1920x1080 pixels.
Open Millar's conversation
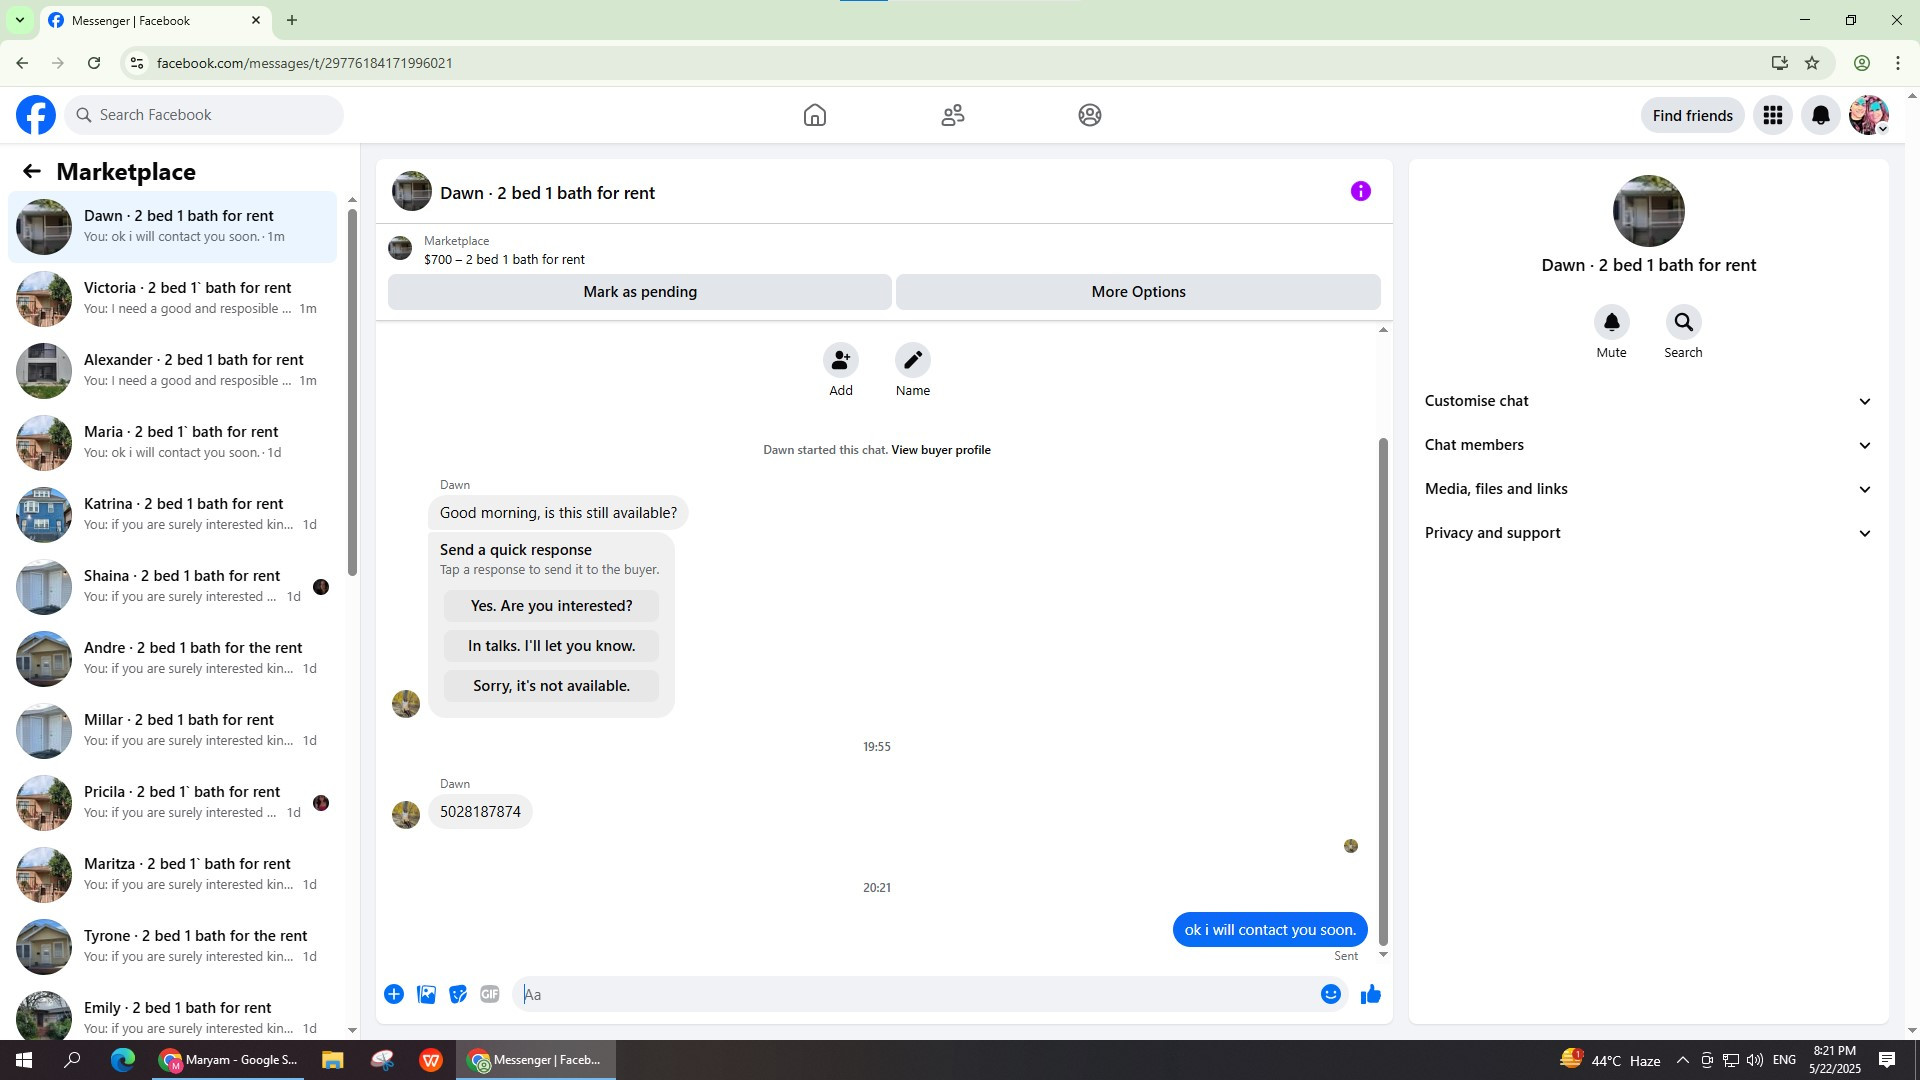(172, 731)
